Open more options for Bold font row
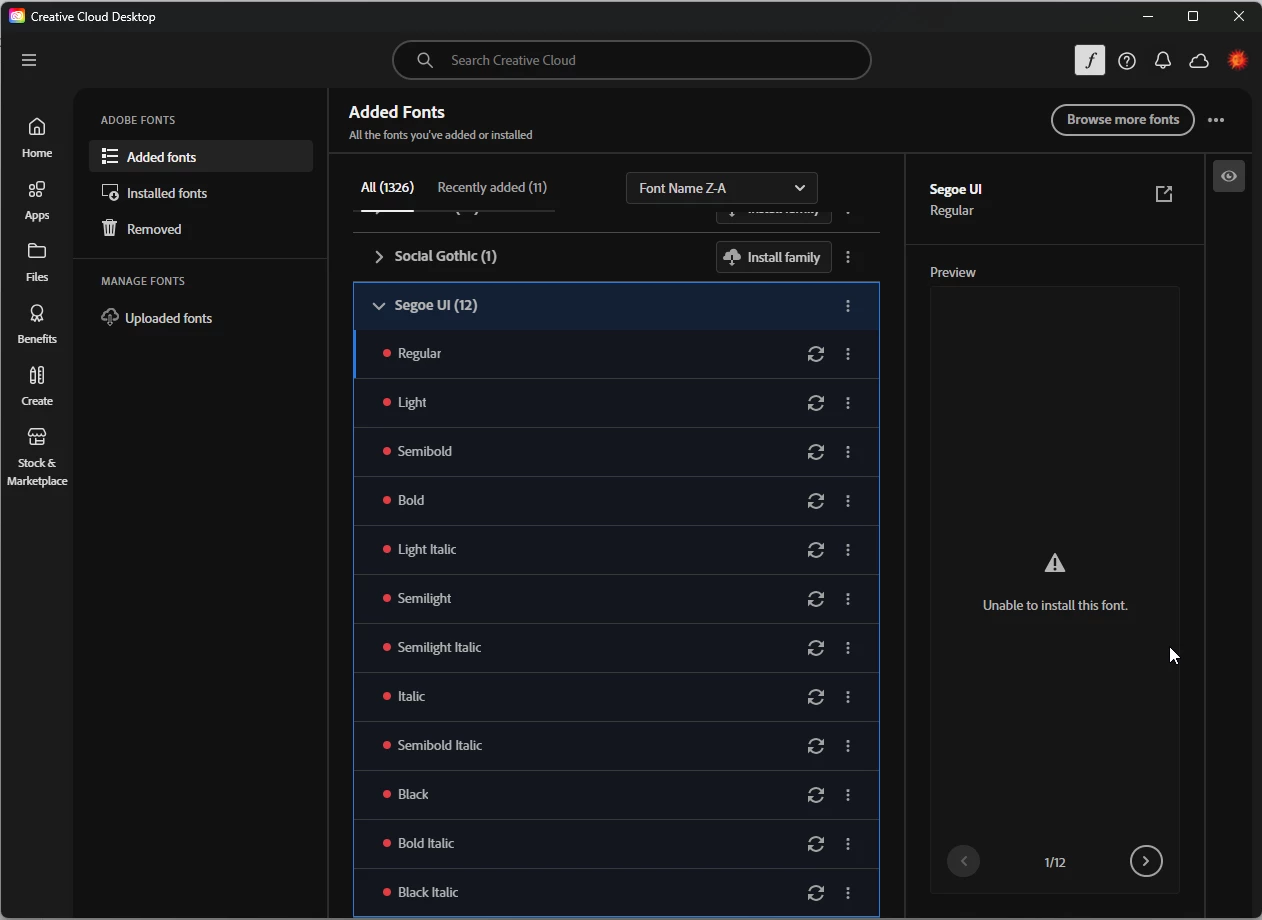Screen dimensions: 1262x920 [848, 501]
